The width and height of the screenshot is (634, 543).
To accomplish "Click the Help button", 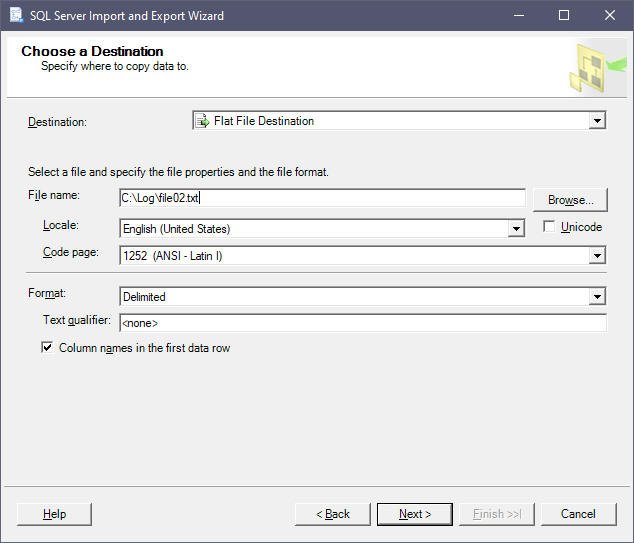I will (55, 514).
